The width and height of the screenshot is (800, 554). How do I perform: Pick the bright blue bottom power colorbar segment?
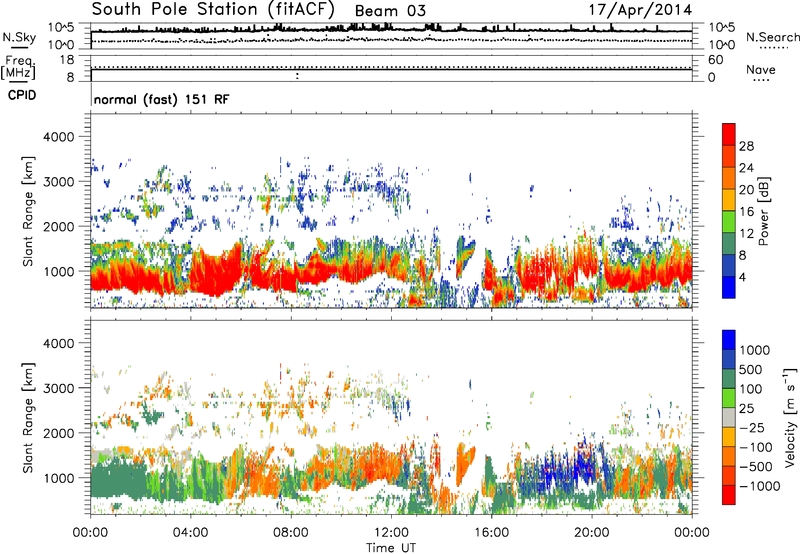coord(729,287)
